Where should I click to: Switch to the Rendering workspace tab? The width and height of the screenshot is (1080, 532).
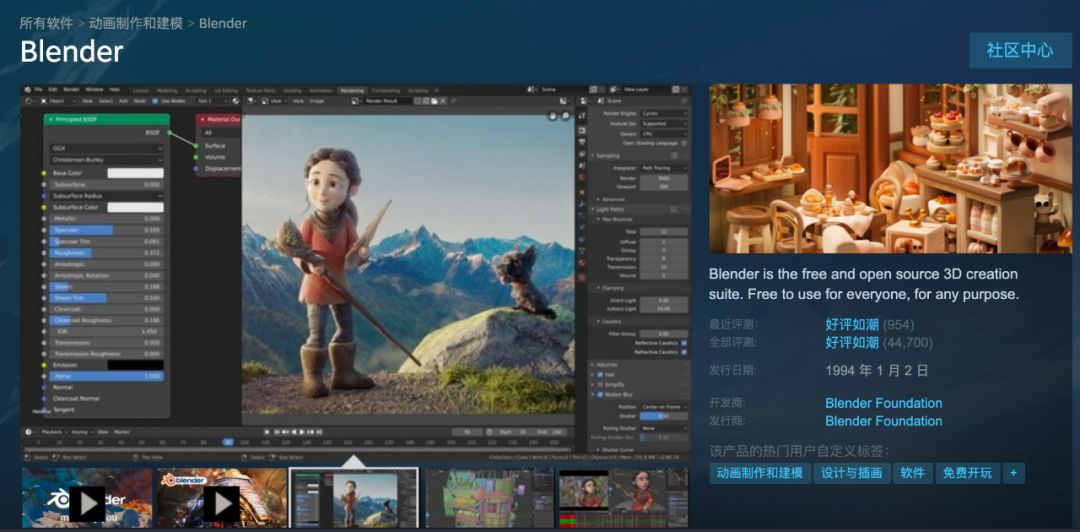click(352, 90)
